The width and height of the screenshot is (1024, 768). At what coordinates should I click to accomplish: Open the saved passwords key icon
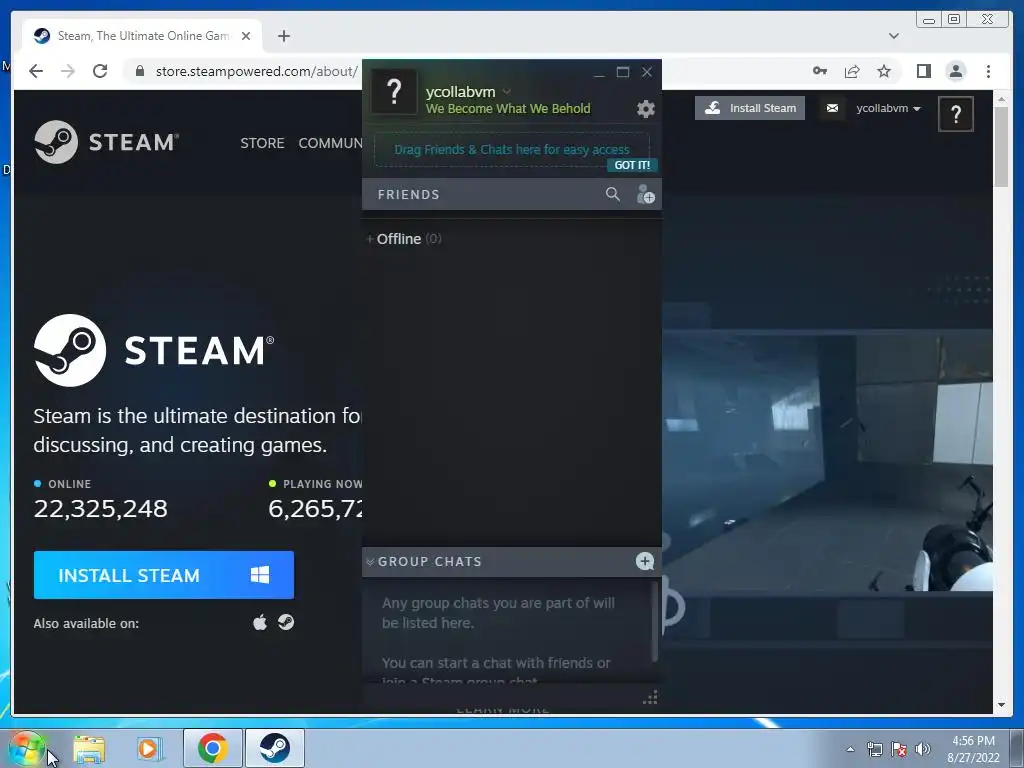(x=820, y=71)
